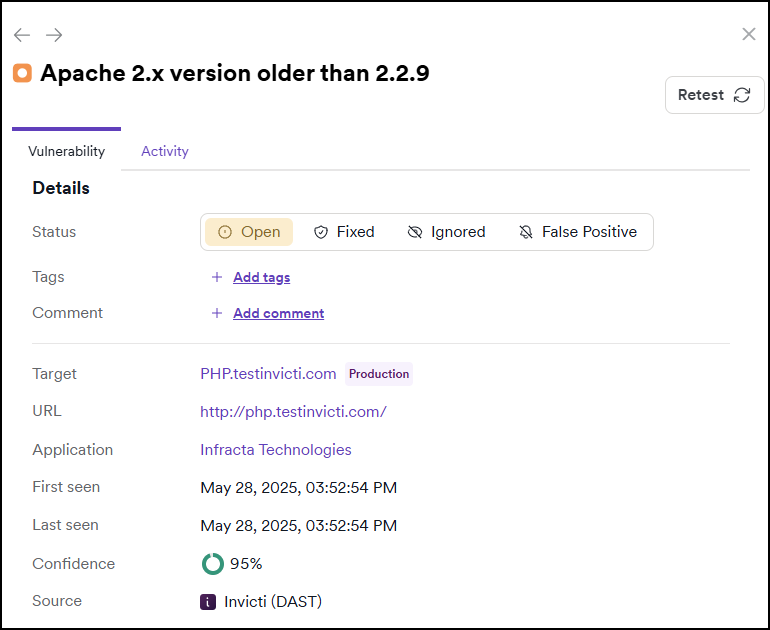The width and height of the screenshot is (770, 630).
Task: Set status to Open
Action: [x=249, y=232]
